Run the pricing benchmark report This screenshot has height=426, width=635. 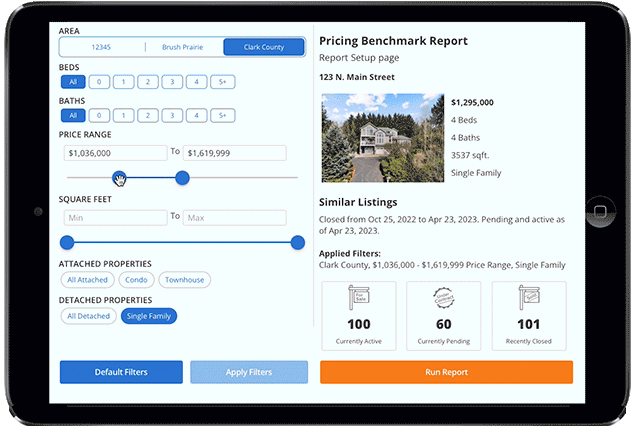coord(446,372)
